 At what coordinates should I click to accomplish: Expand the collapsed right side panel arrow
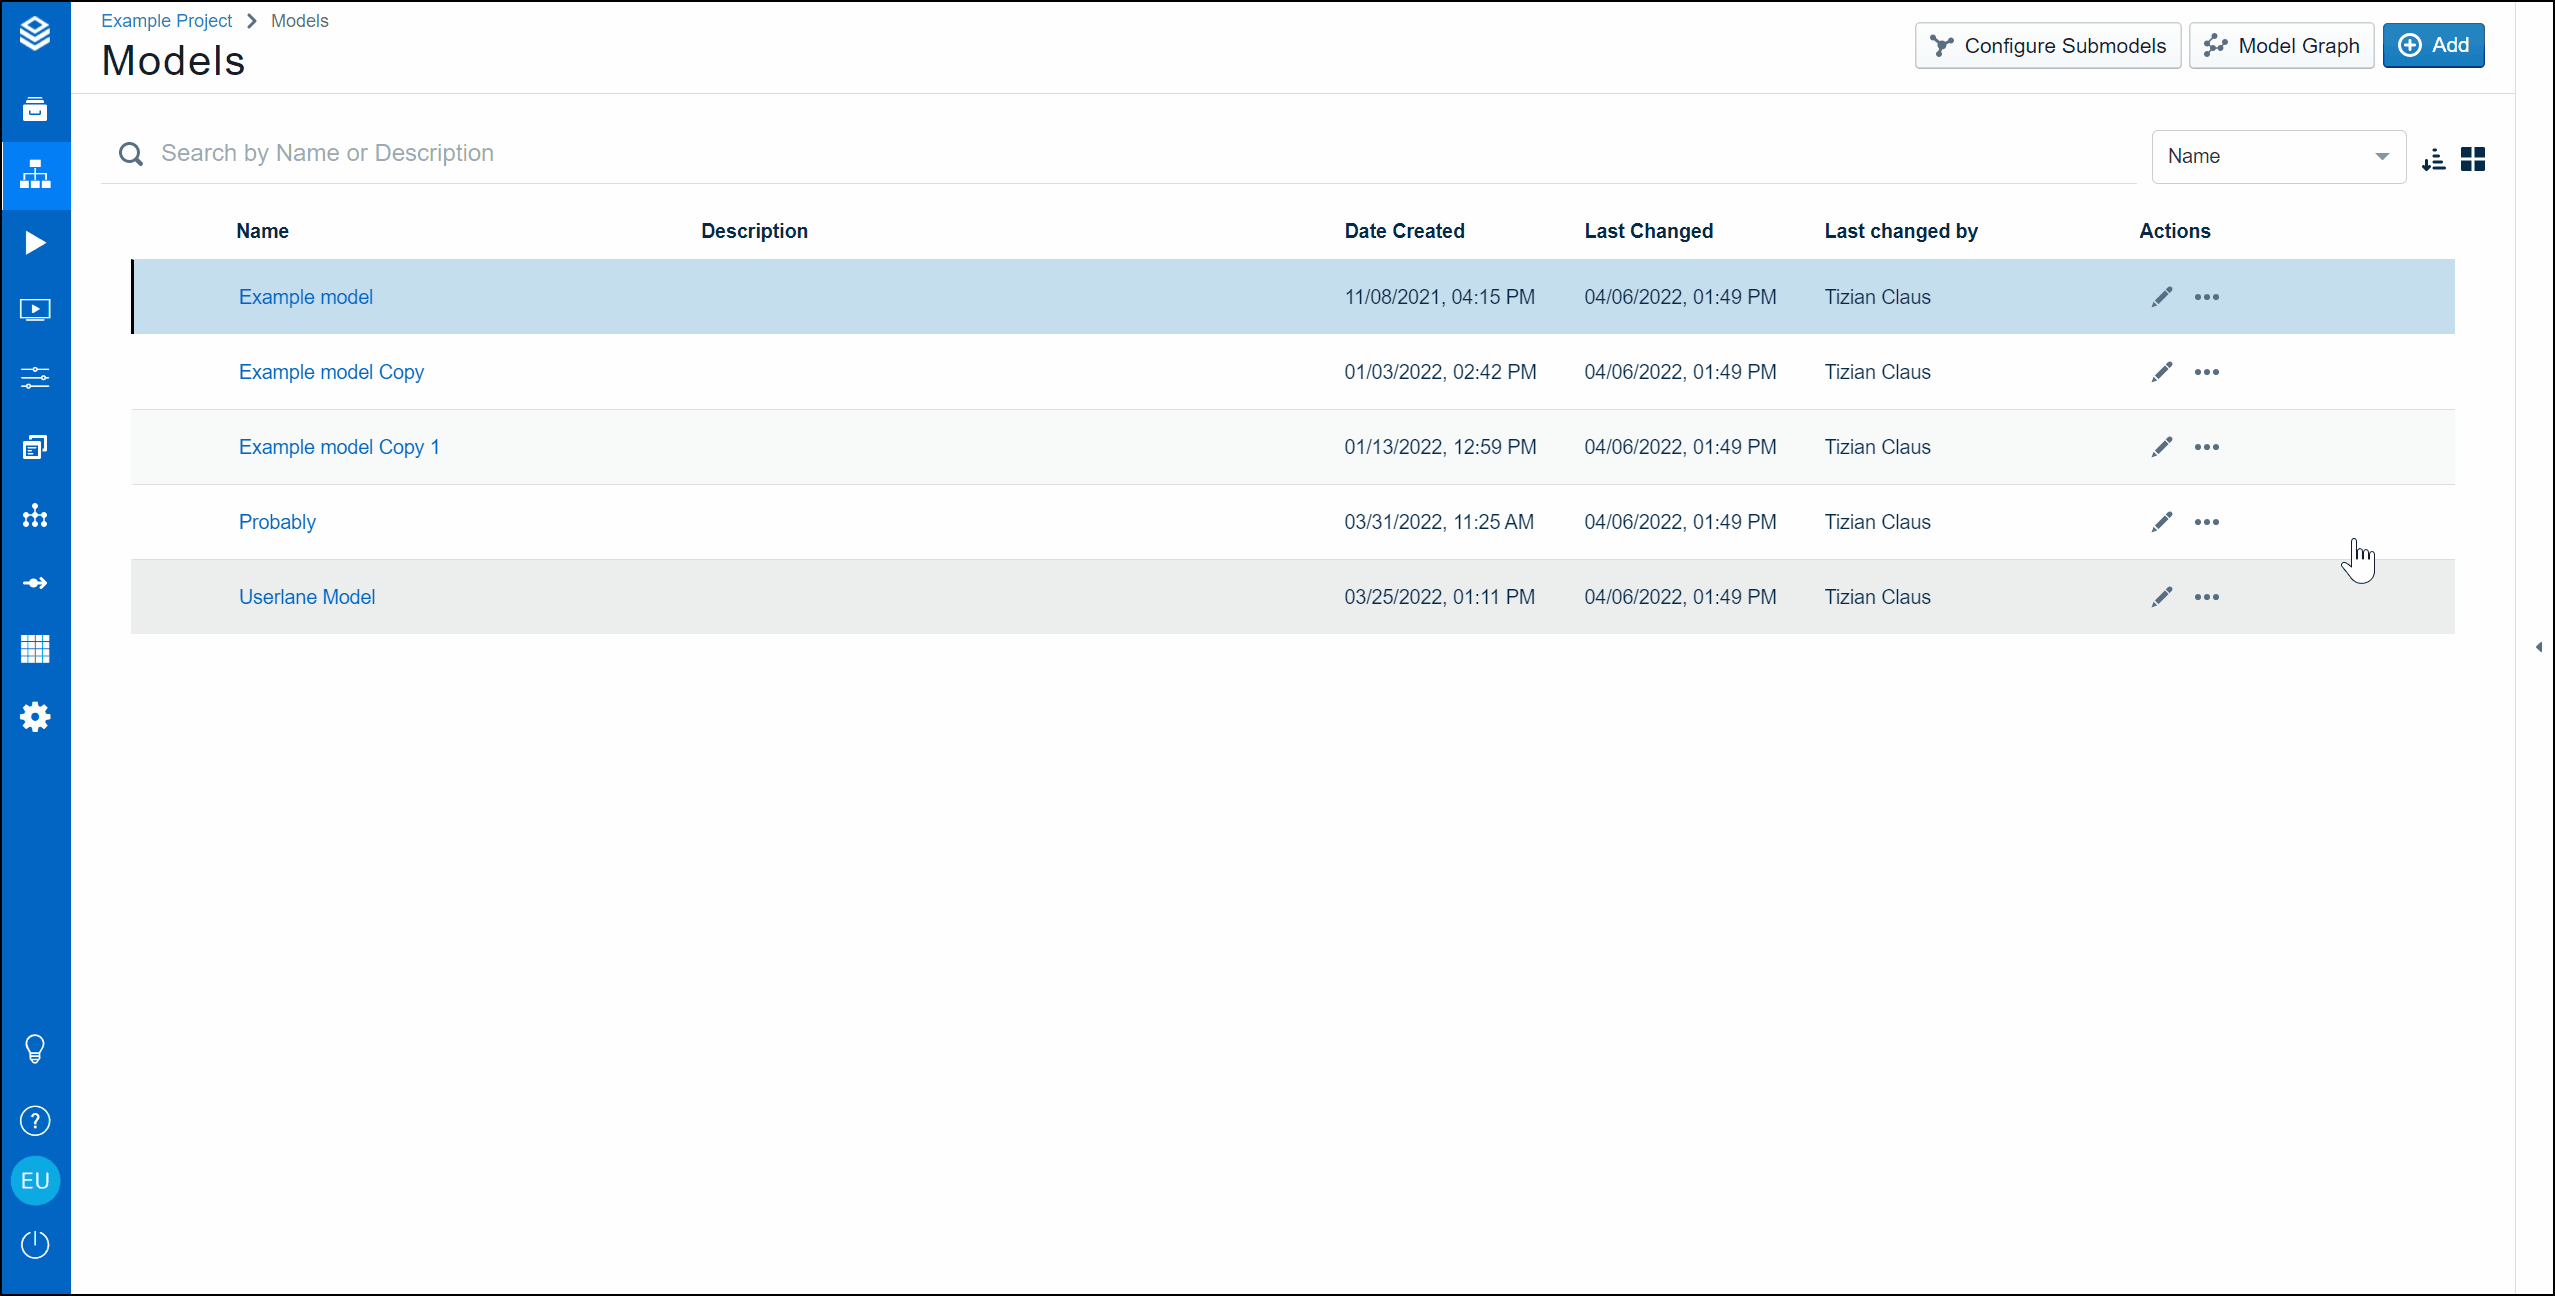click(x=2539, y=647)
